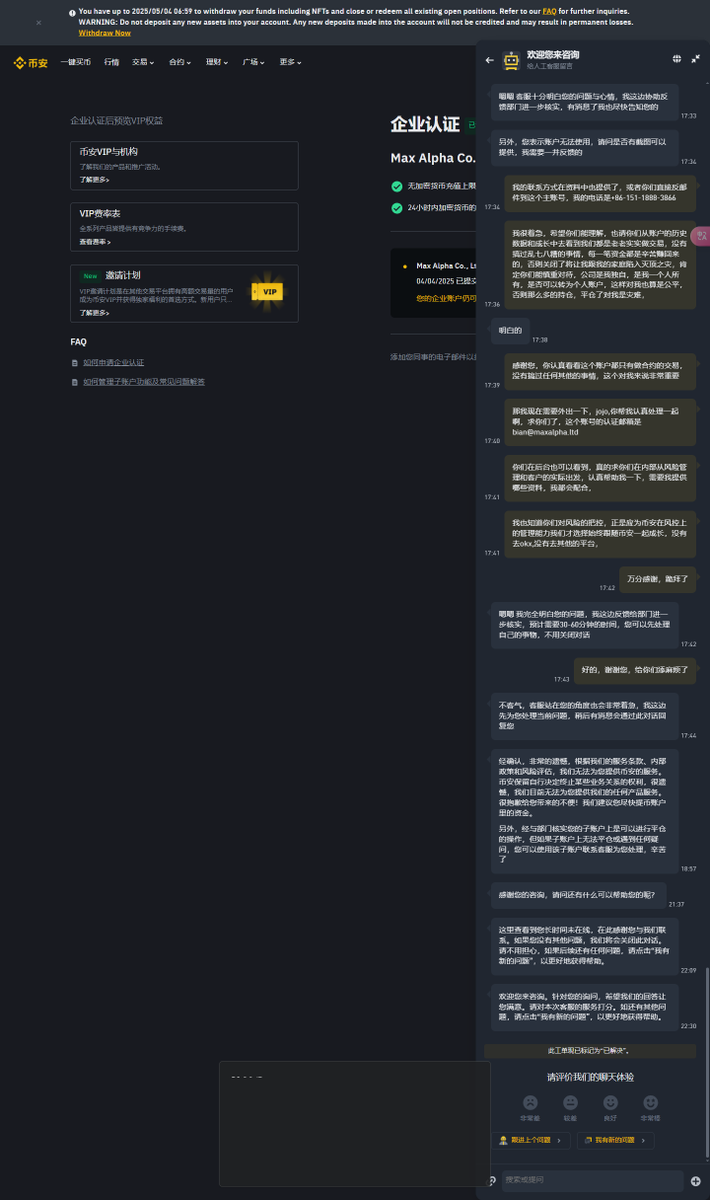Click the info icon in top warning banner

pyautogui.click(x=72, y=13)
